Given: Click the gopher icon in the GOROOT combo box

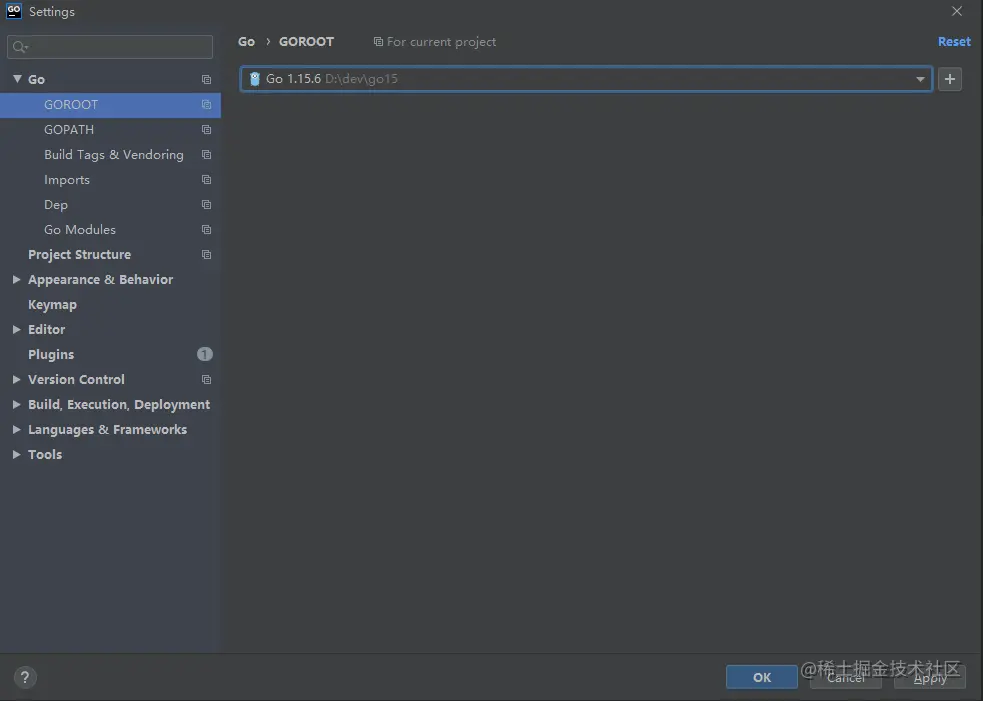Looking at the screenshot, I should pos(255,79).
